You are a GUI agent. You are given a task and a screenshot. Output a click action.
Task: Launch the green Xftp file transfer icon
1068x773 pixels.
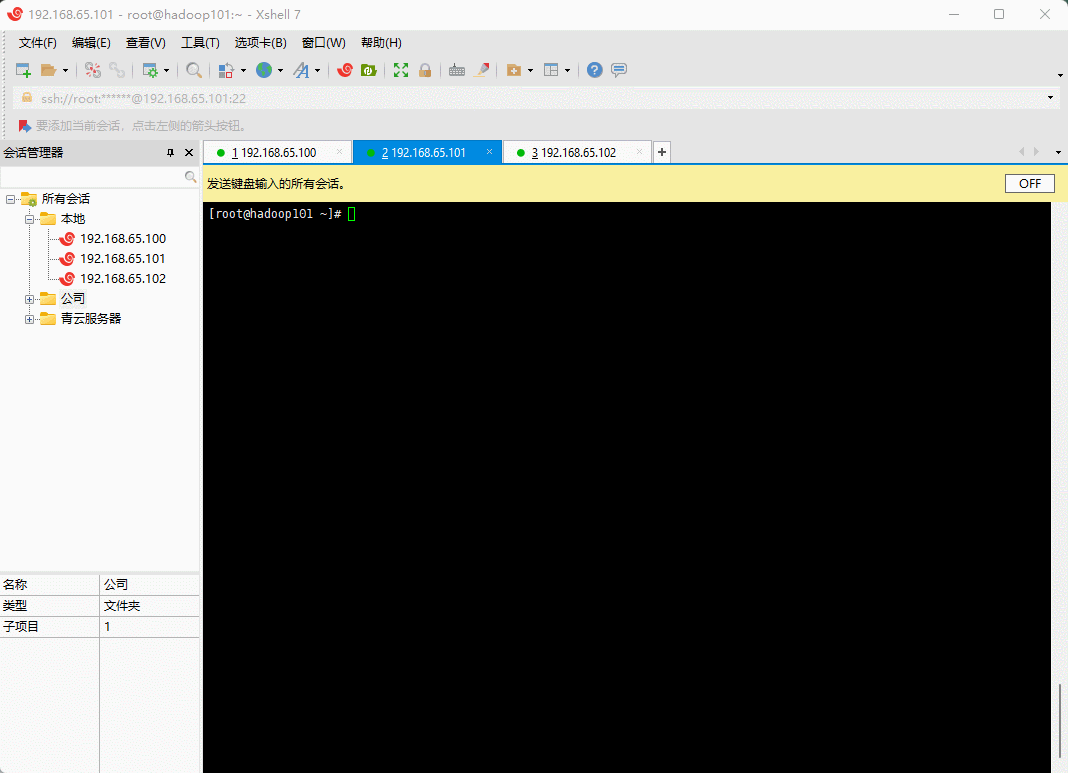[x=368, y=70]
